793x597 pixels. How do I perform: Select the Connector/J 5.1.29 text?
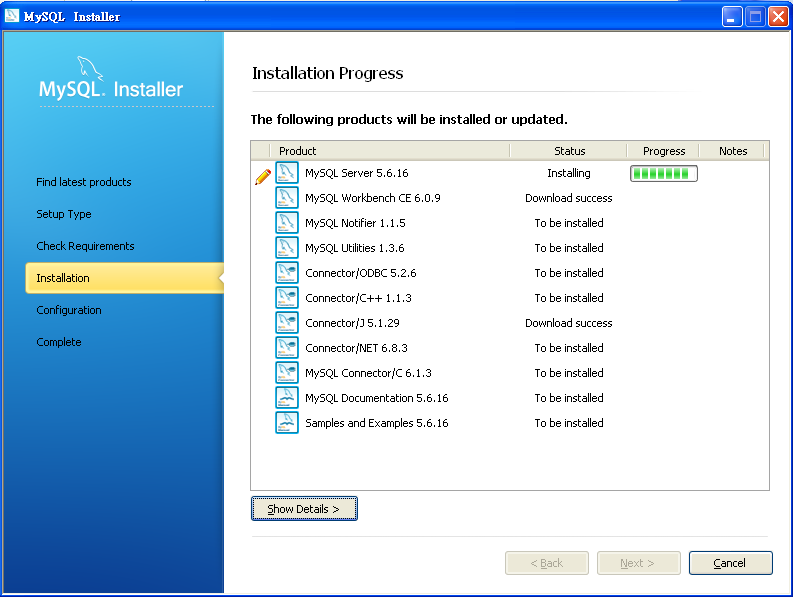[352, 323]
